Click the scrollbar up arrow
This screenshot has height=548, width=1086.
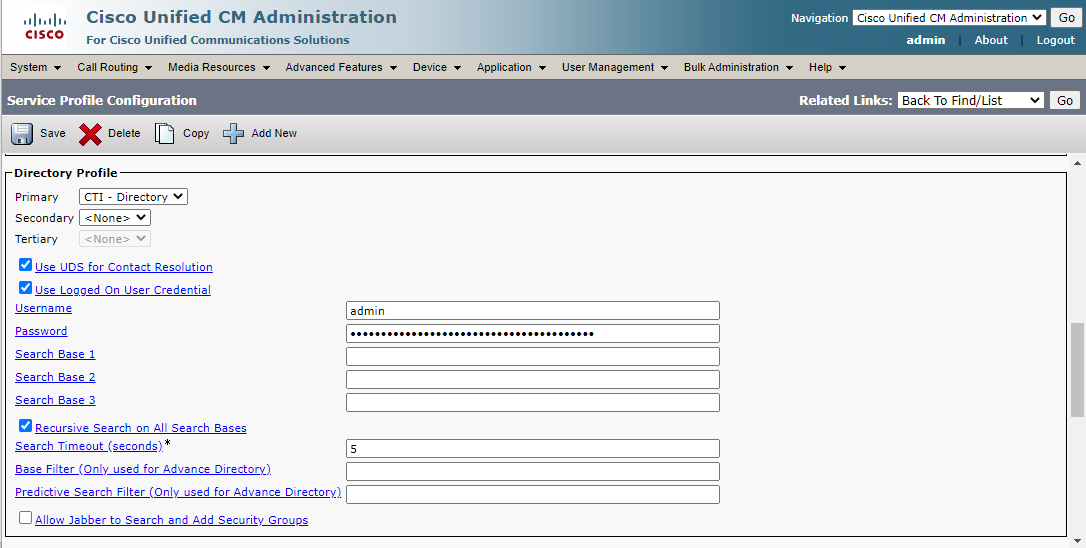coord(1078,163)
